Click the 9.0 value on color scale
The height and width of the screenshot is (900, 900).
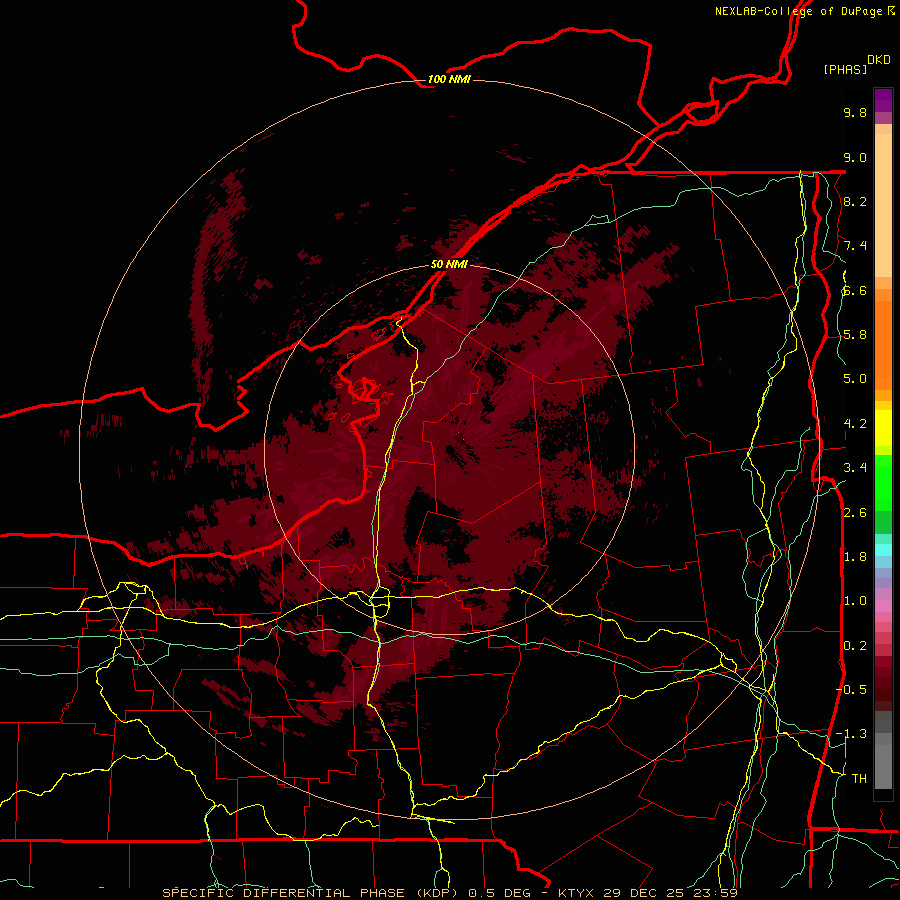[855, 157]
